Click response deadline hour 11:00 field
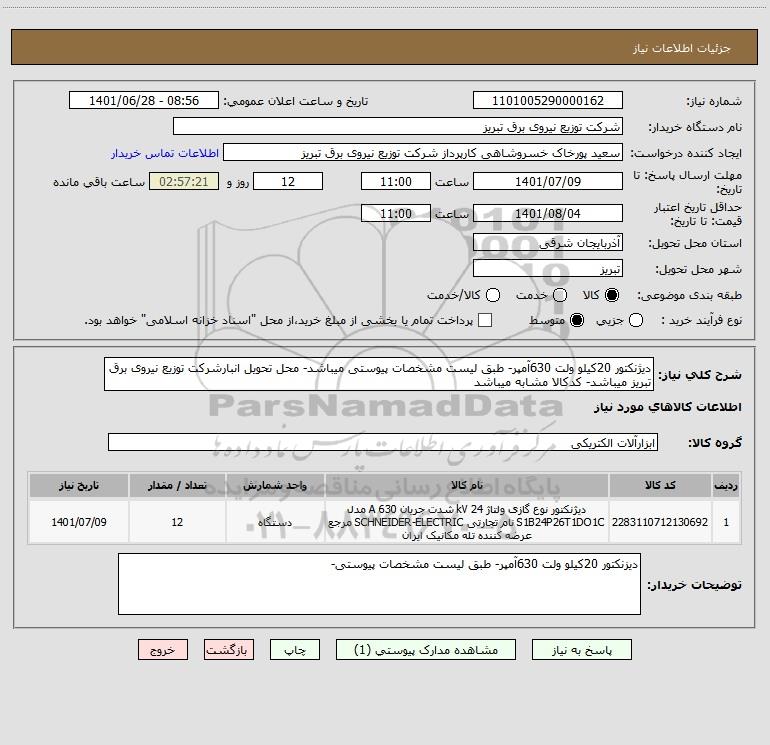The height and width of the screenshot is (745, 770). point(396,181)
